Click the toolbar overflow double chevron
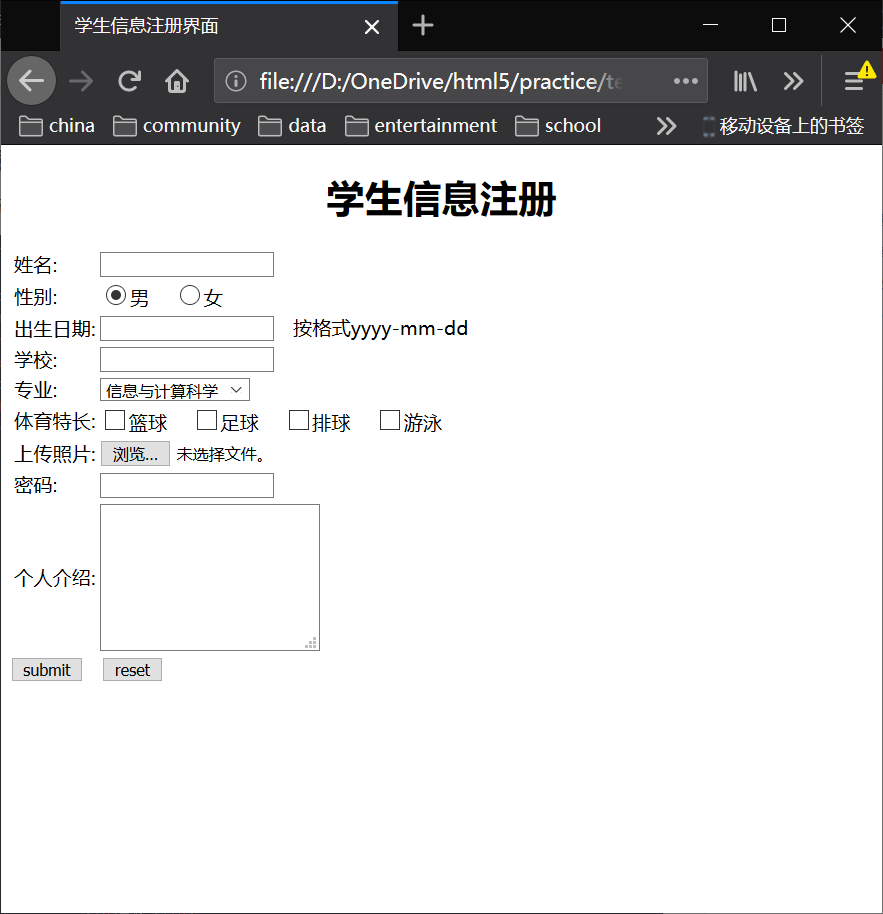 793,81
